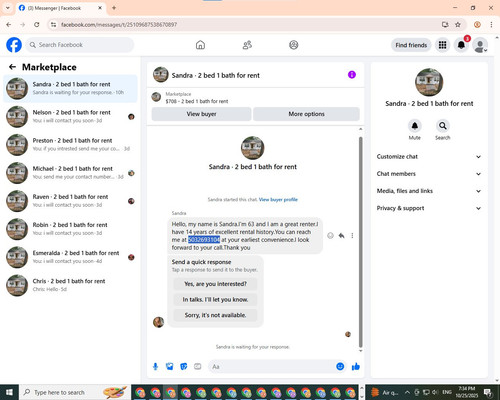Screen dimensions: 500x400
Task: React to Sandra's message with emoji icon
Action: coord(330,236)
